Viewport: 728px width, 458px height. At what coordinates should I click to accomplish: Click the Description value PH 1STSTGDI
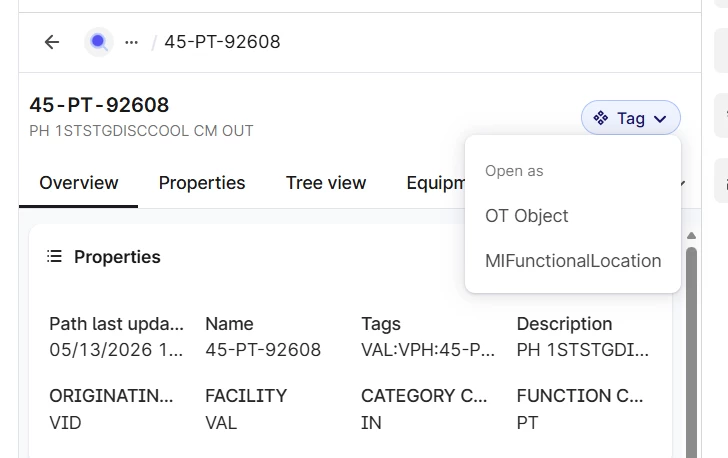pos(583,350)
